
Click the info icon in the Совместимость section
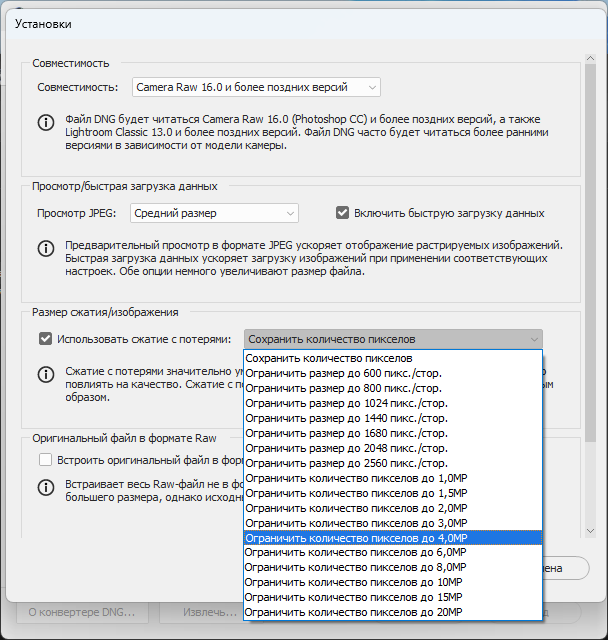tap(46, 122)
